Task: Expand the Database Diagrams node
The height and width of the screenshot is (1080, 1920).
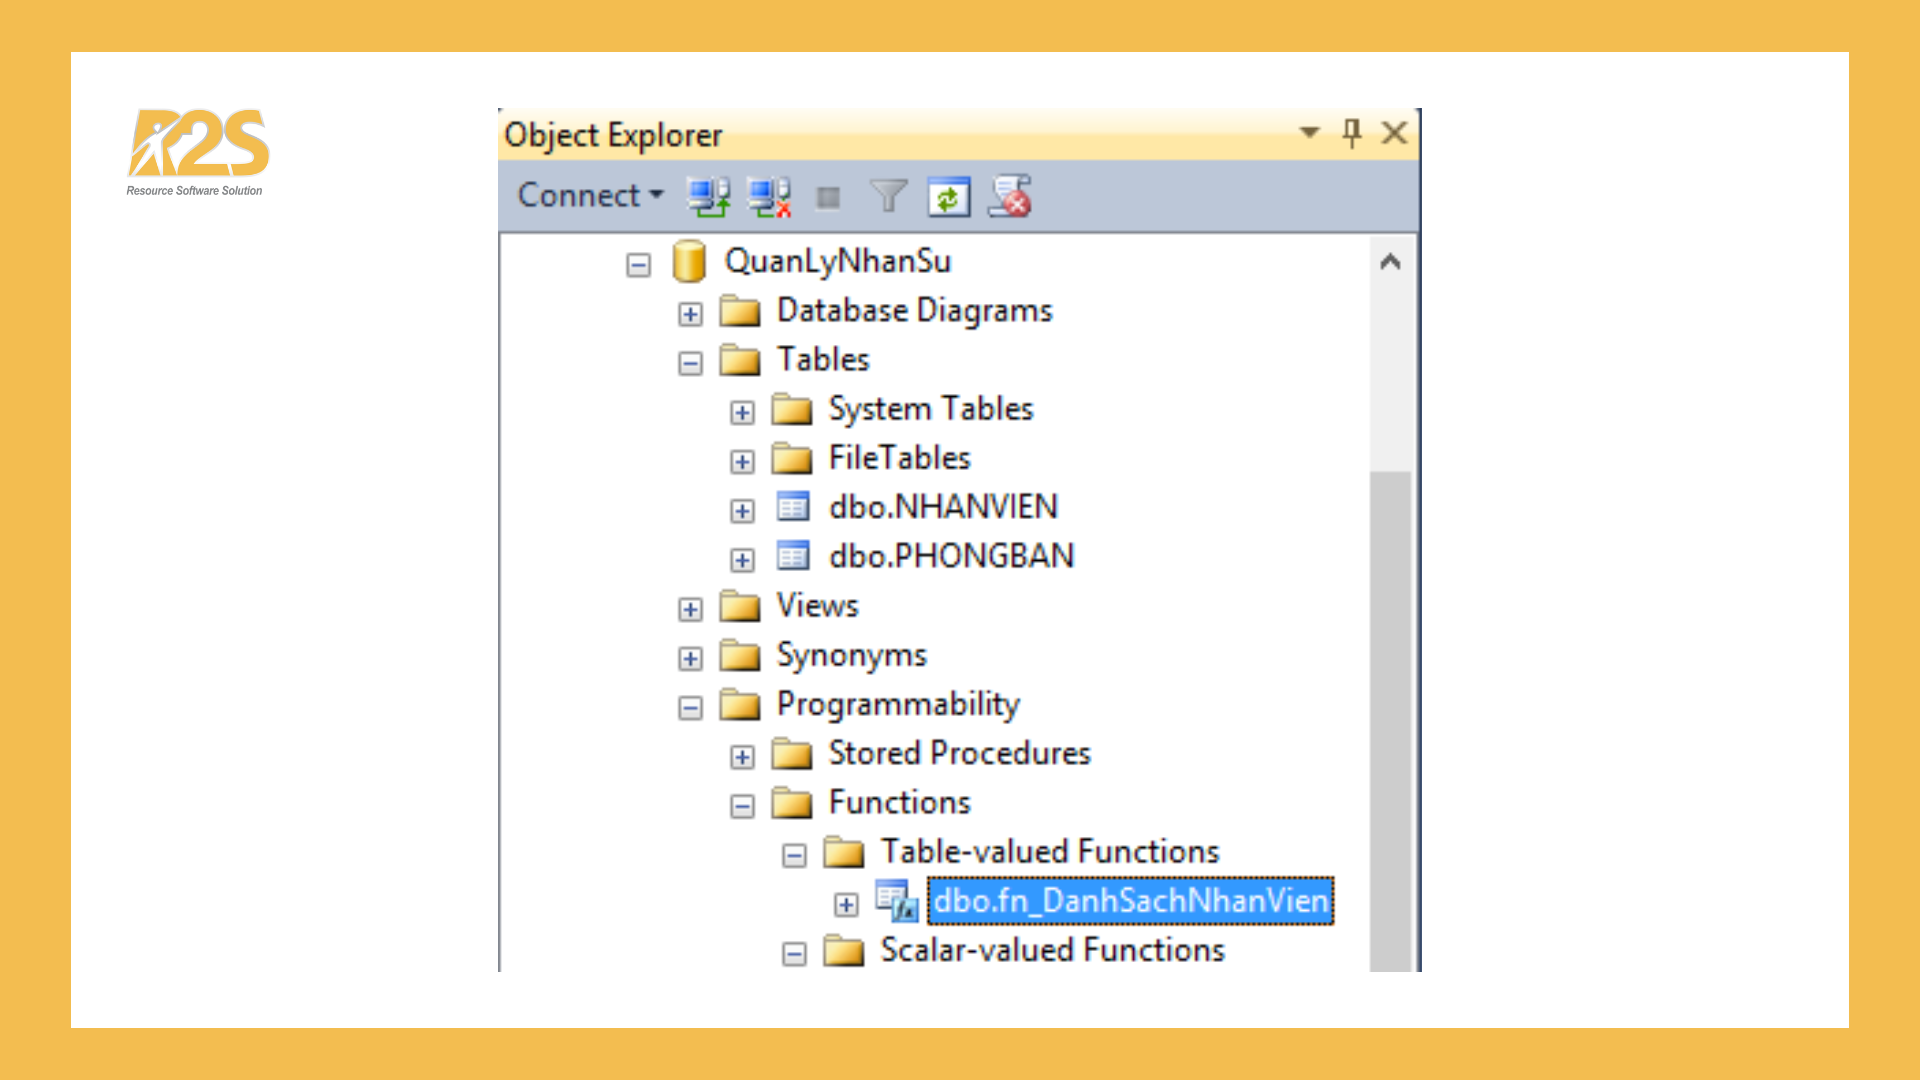Action: coord(690,312)
